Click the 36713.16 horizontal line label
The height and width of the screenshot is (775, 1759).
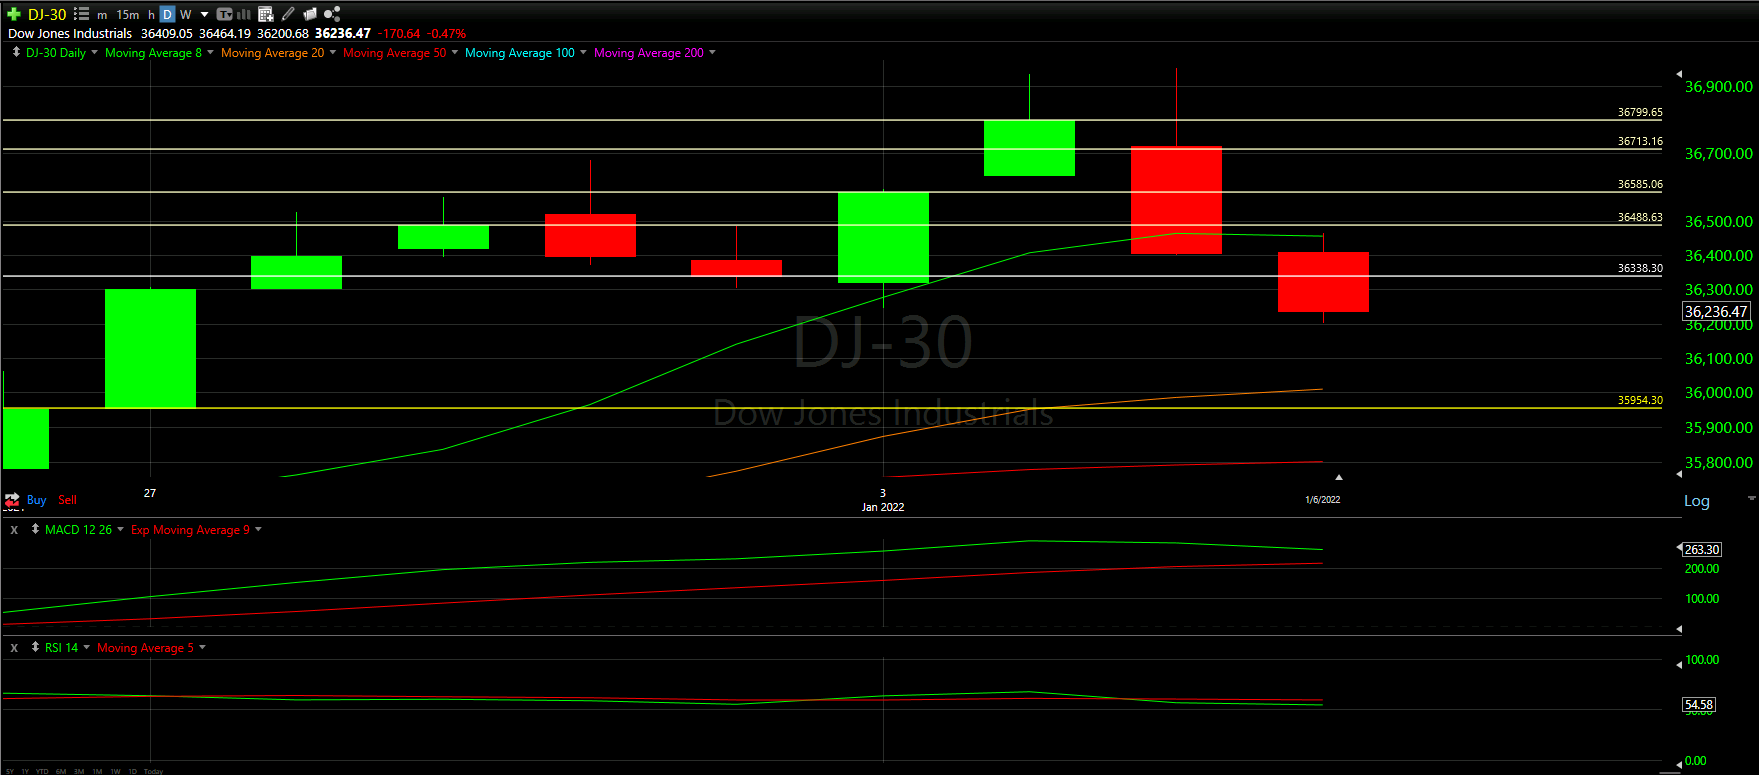coord(1640,142)
